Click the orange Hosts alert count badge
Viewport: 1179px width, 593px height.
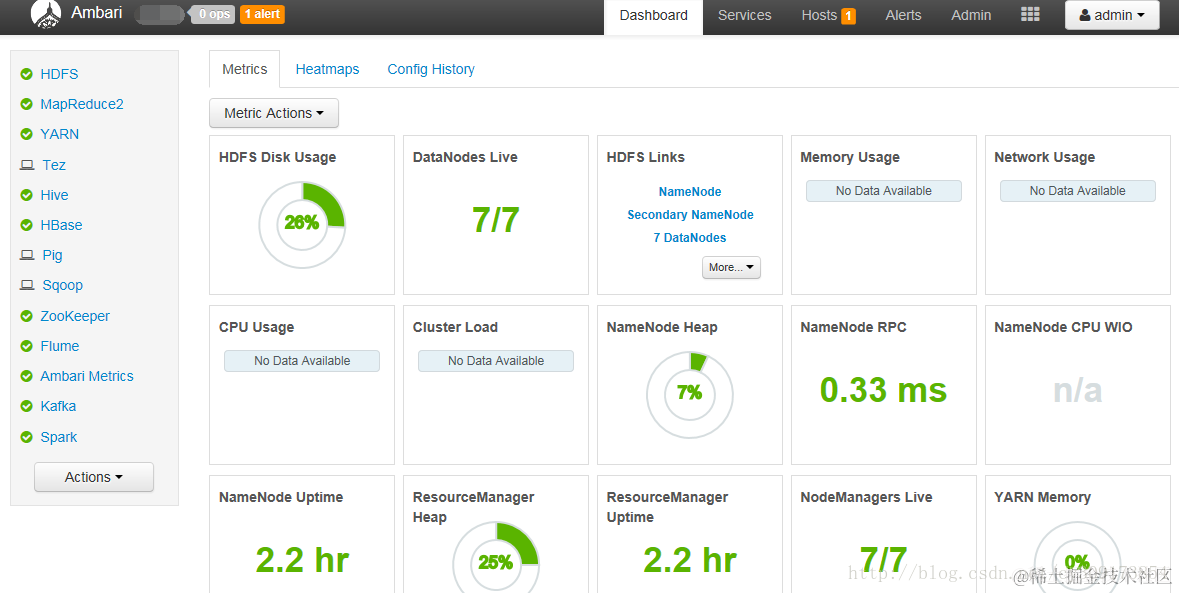click(848, 16)
